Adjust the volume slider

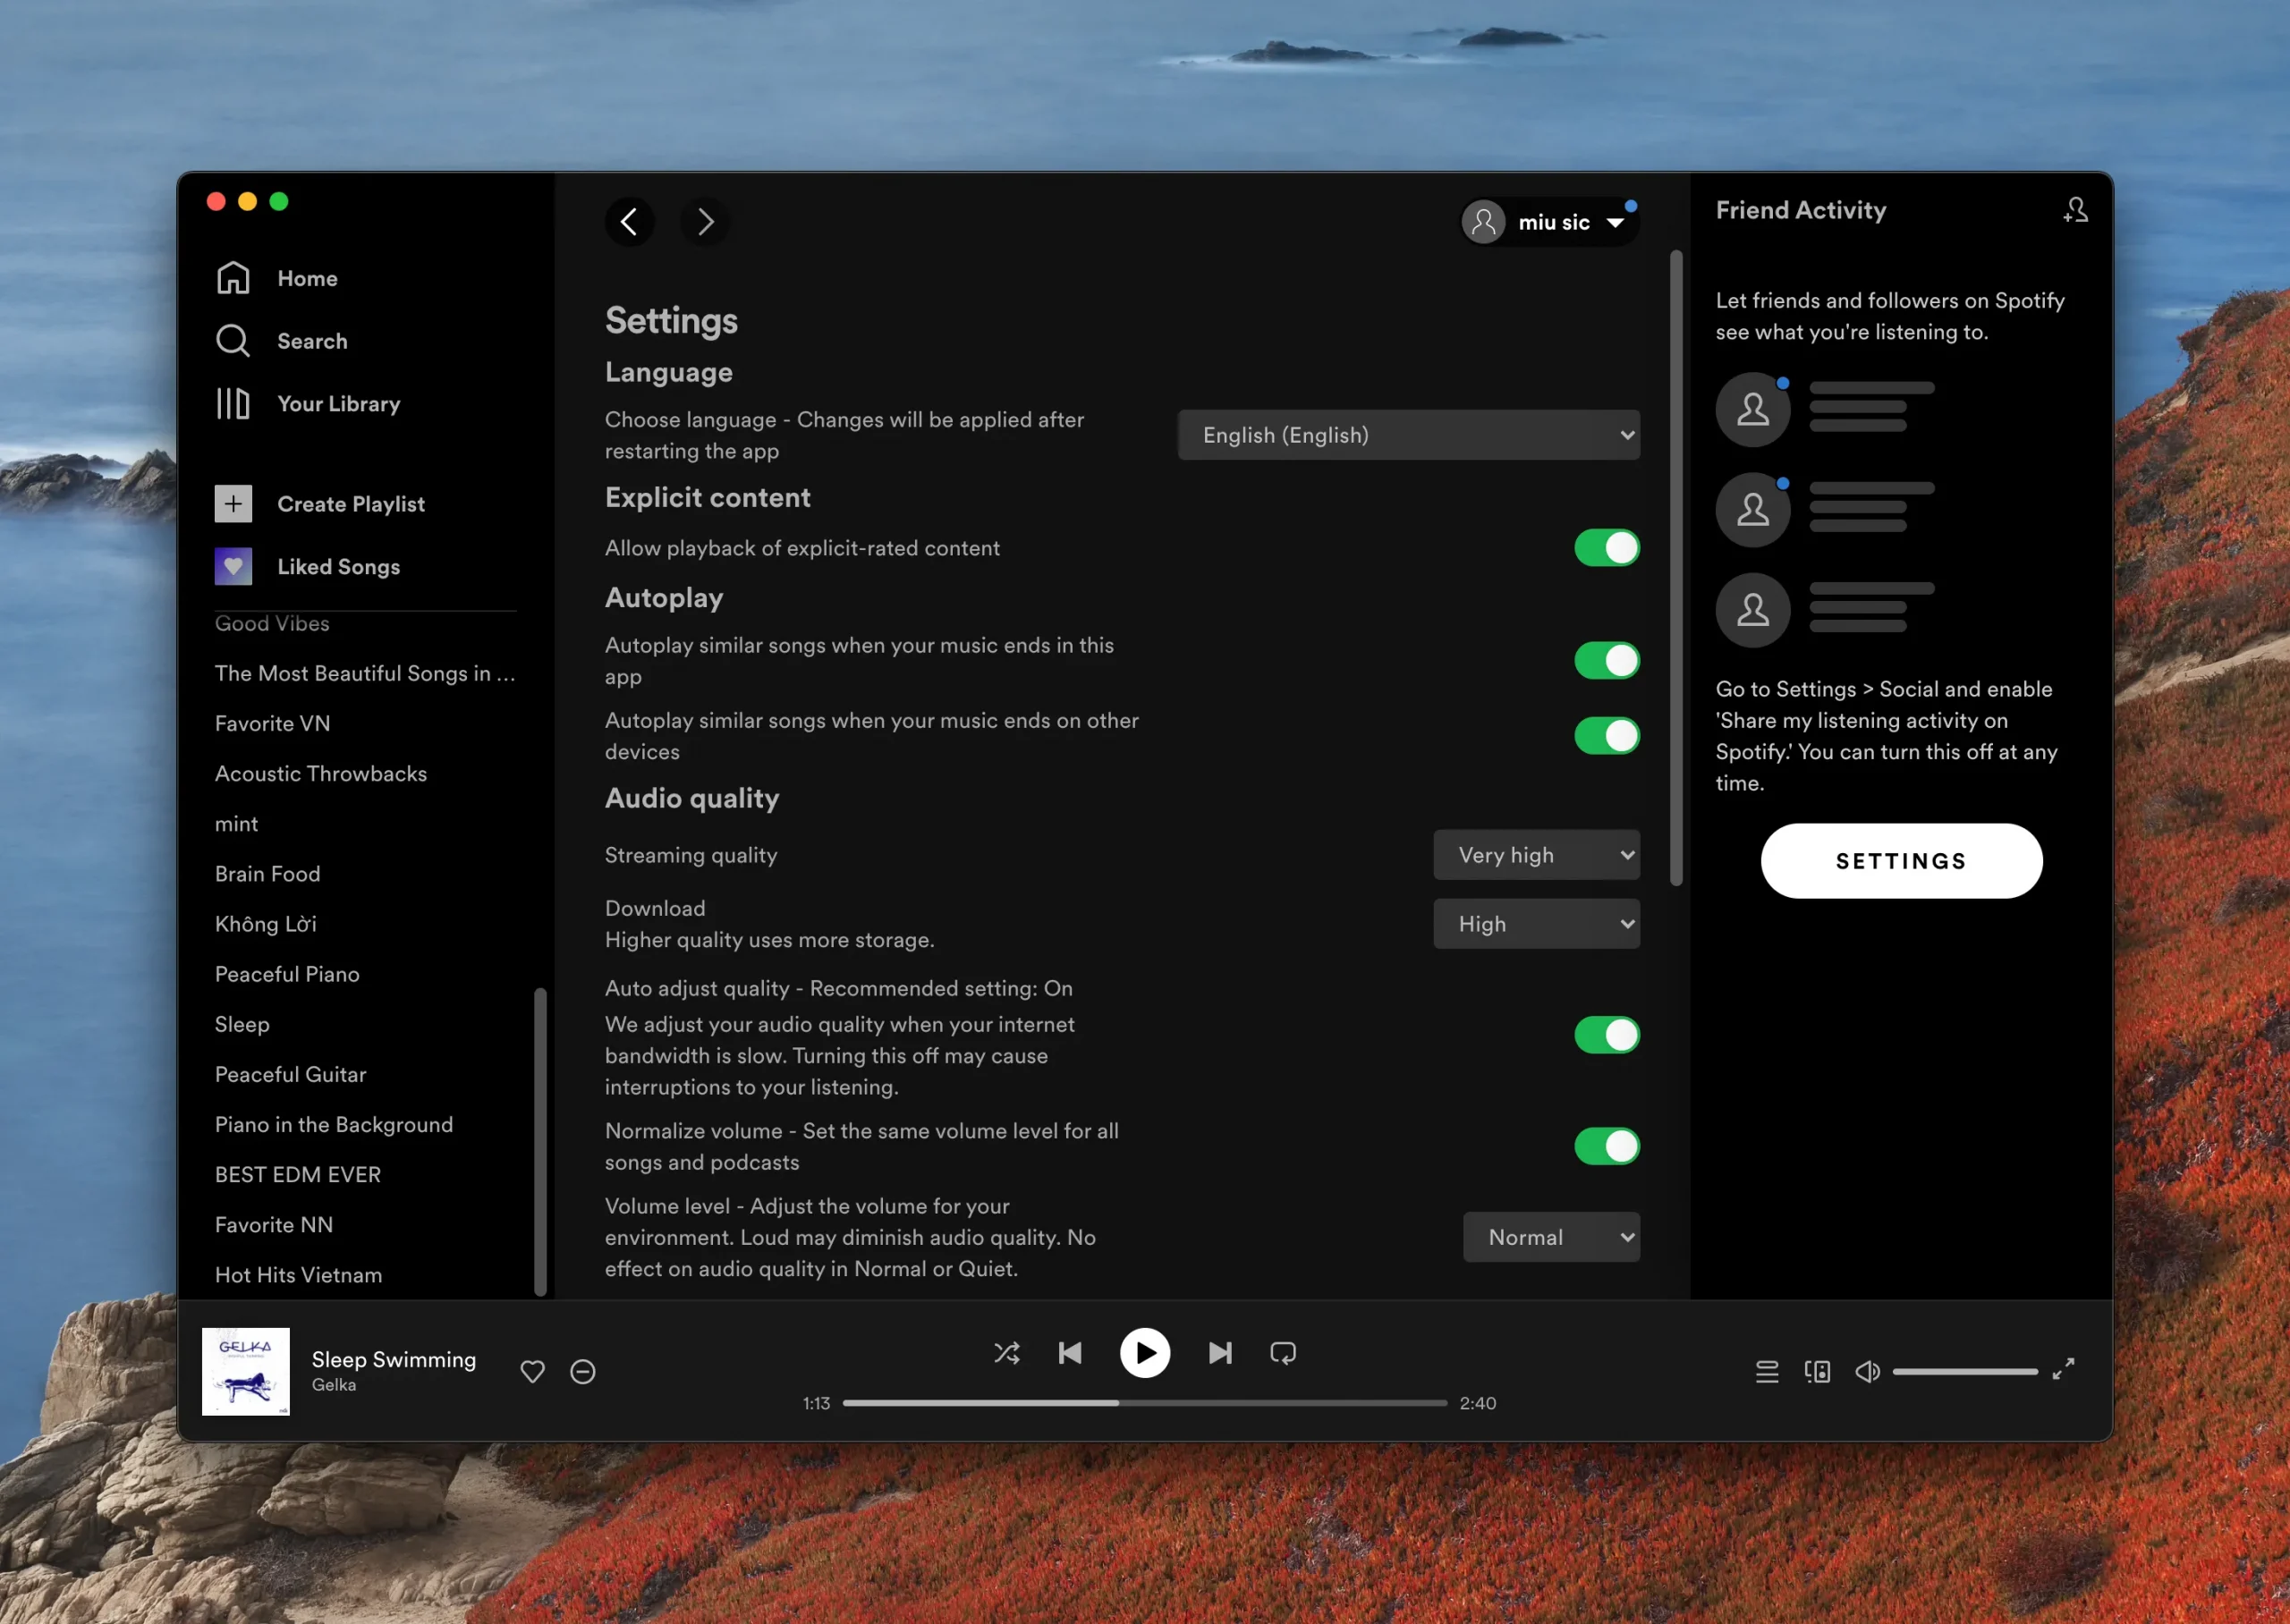(x=1964, y=1371)
